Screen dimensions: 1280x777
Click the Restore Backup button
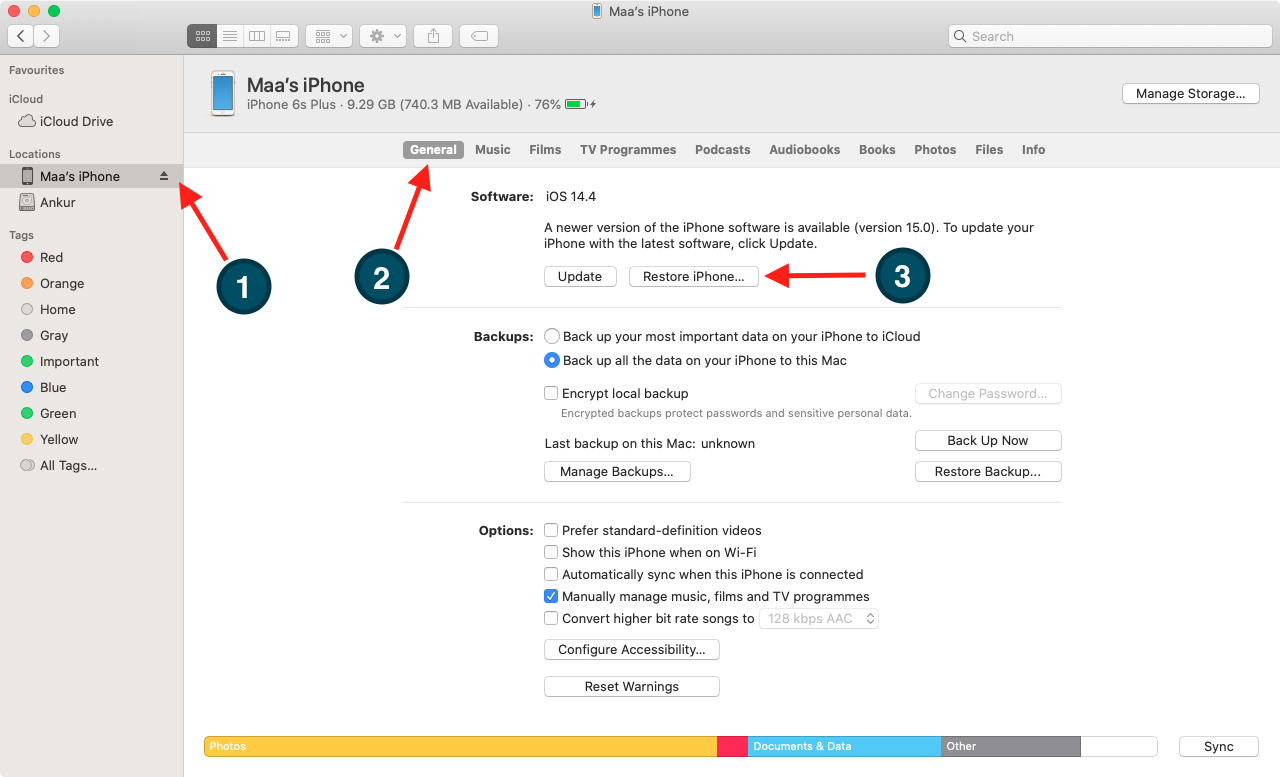coord(988,471)
